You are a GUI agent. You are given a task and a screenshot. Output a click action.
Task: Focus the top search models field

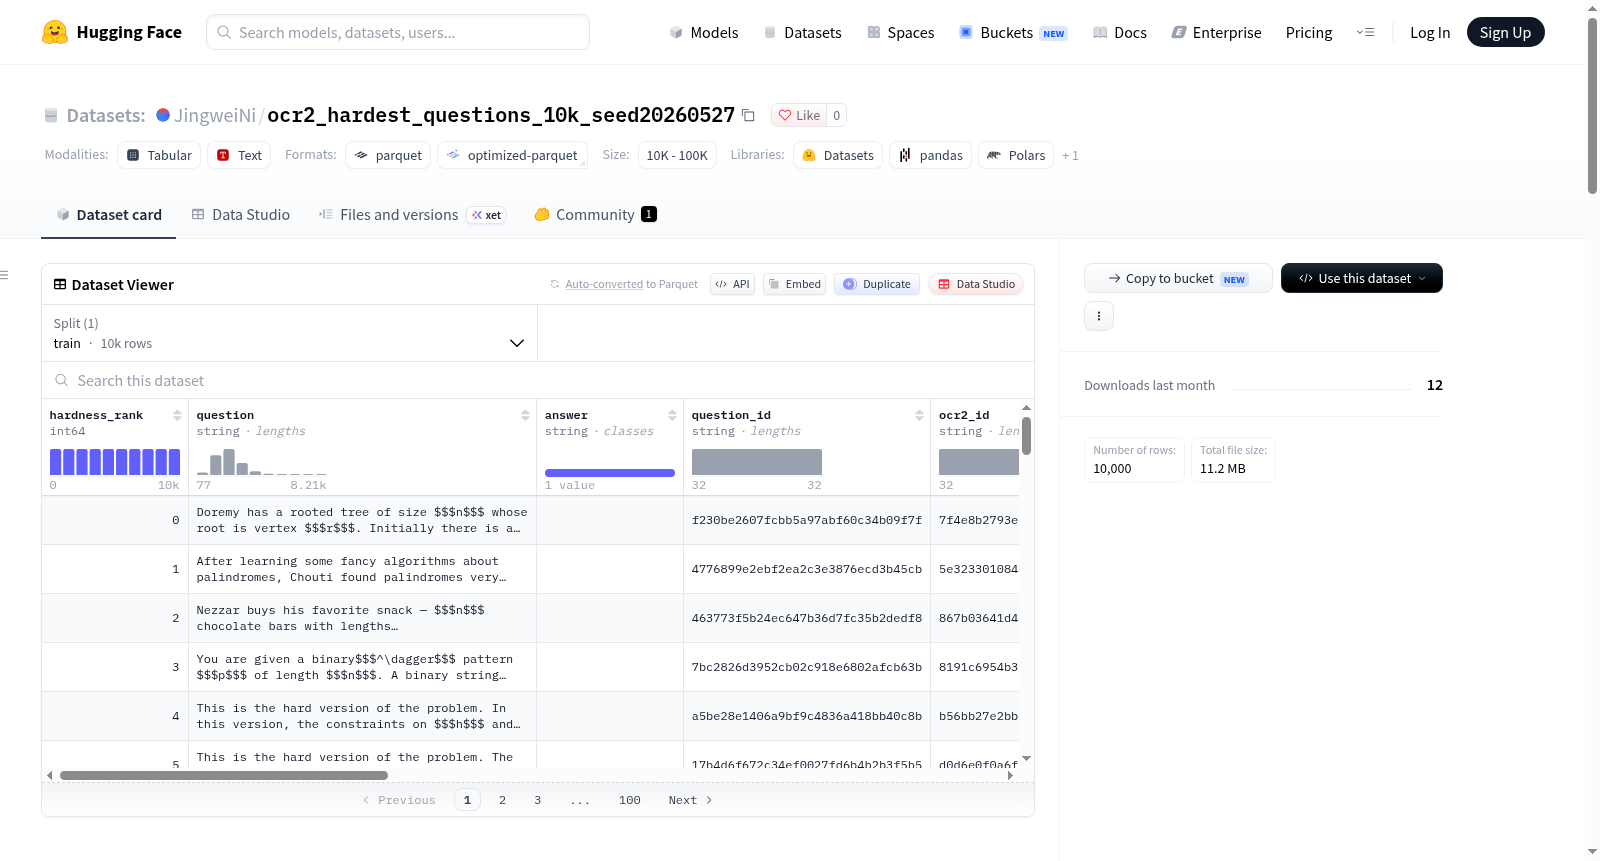coord(398,32)
